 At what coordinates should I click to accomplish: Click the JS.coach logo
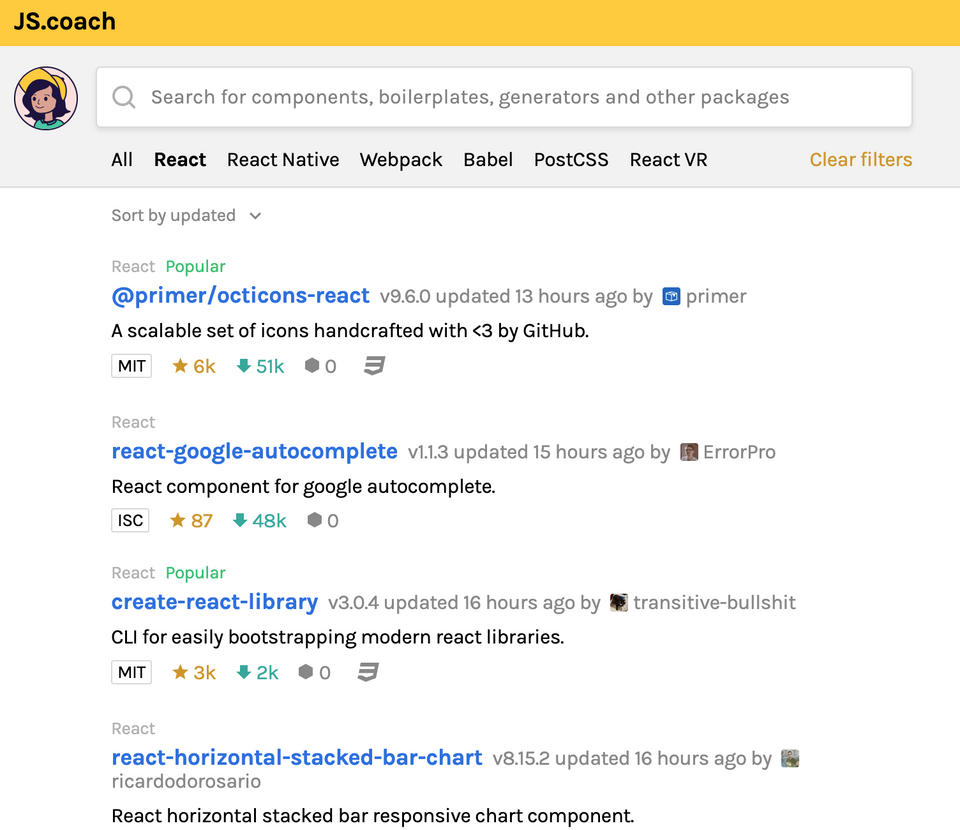point(64,21)
